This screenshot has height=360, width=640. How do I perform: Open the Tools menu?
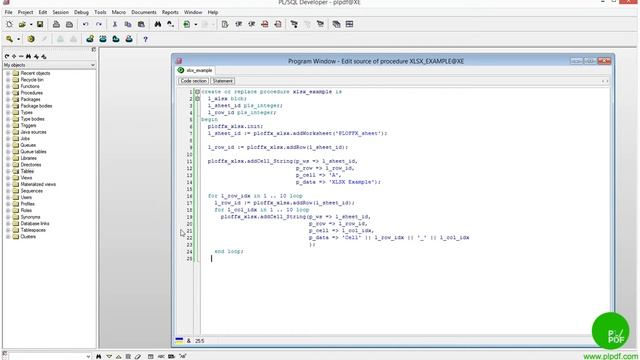[x=100, y=12]
